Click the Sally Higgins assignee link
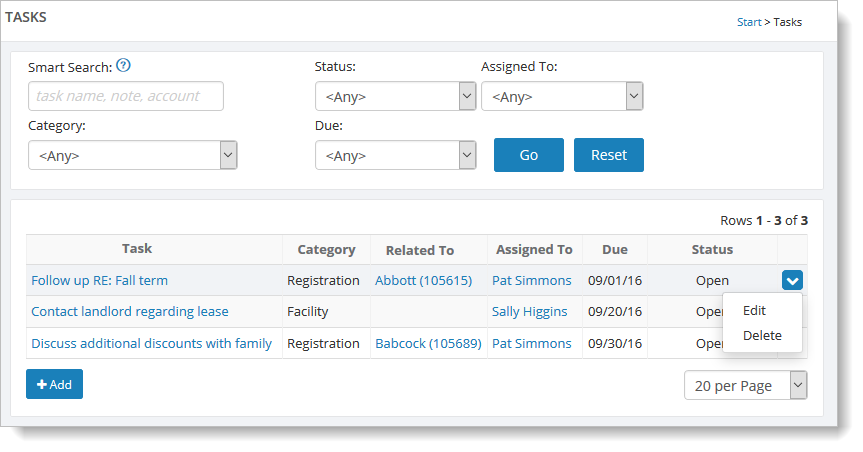Image resolution: width=863 pixels, height=452 pixels. 529,312
